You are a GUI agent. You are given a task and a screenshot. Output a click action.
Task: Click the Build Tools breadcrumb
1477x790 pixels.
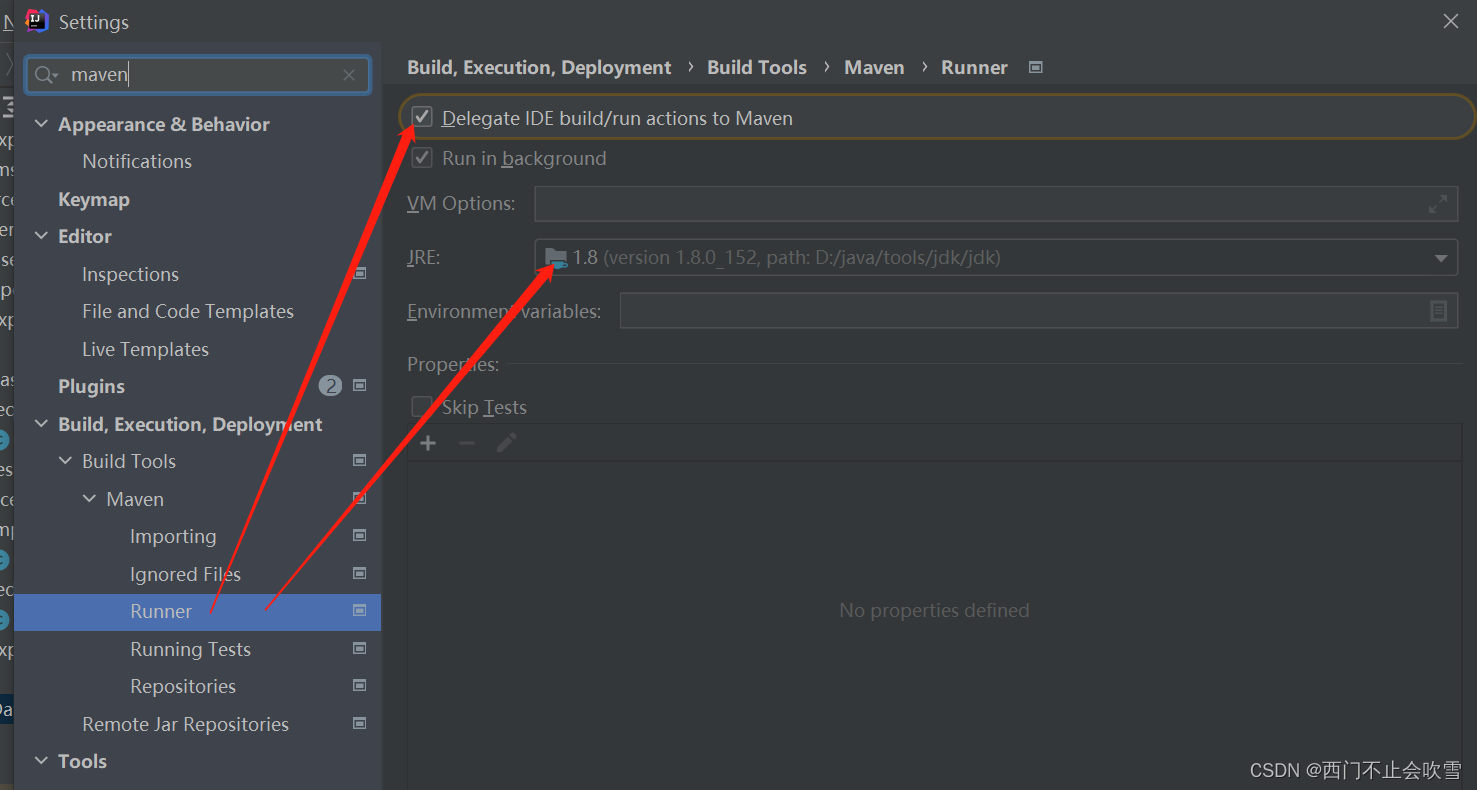(757, 67)
